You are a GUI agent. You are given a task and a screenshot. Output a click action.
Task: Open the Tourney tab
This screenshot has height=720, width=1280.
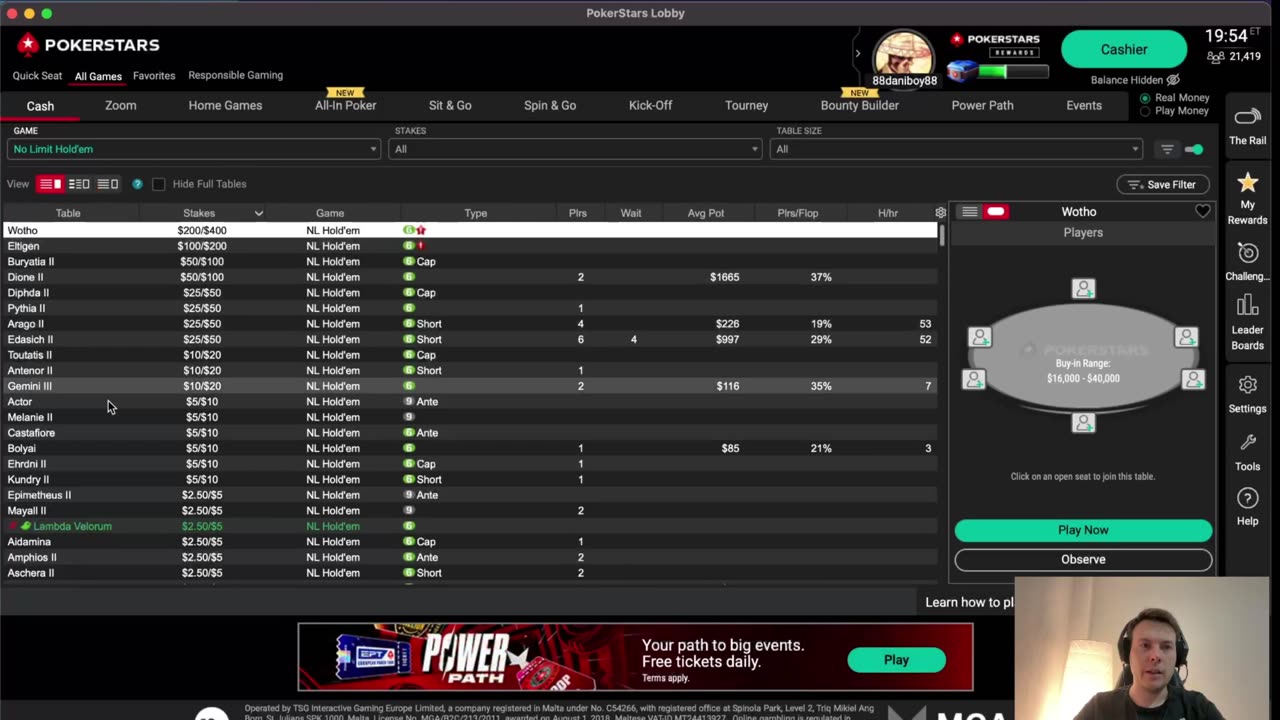746,105
